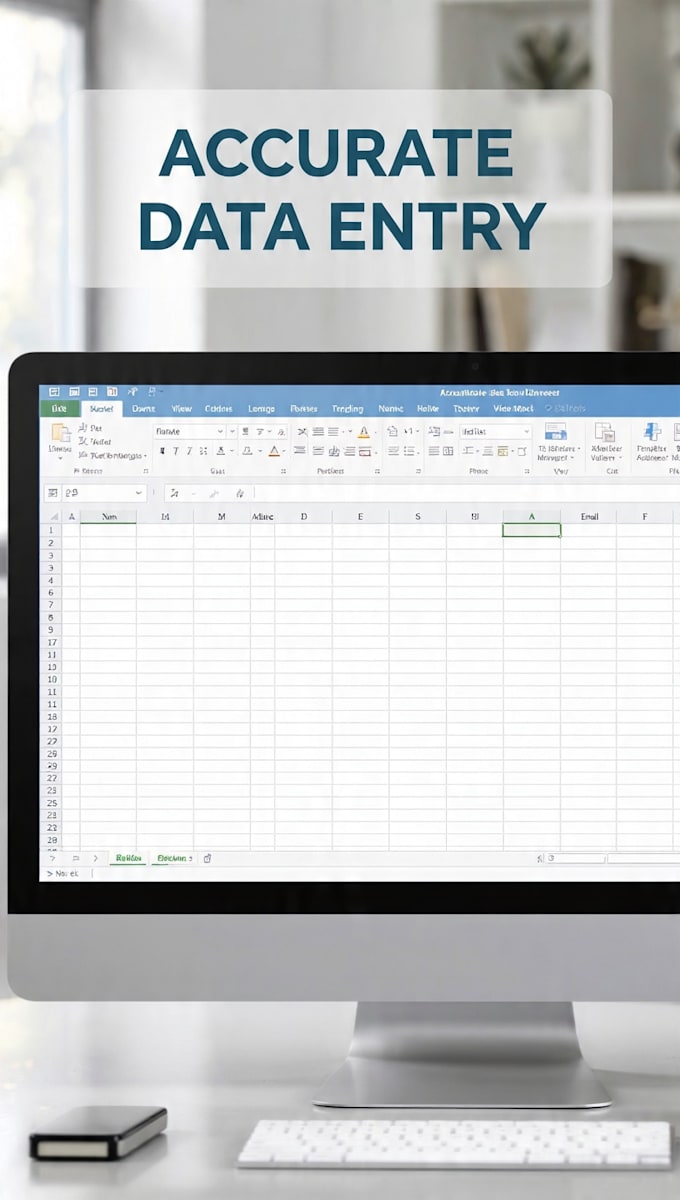680x1200 pixels.
Task: Select the column F header
Action: pos(645,517)
